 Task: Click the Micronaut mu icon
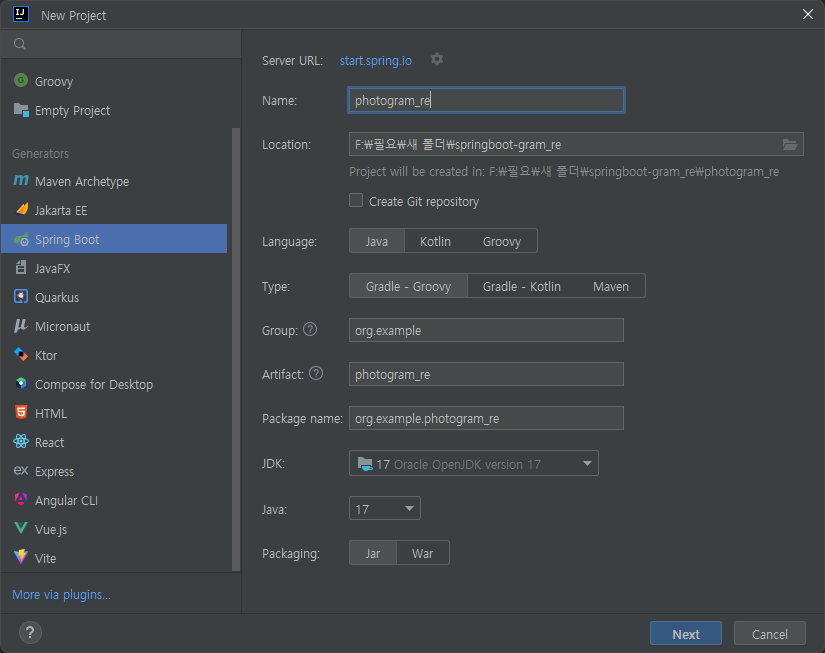pos(21,326)
